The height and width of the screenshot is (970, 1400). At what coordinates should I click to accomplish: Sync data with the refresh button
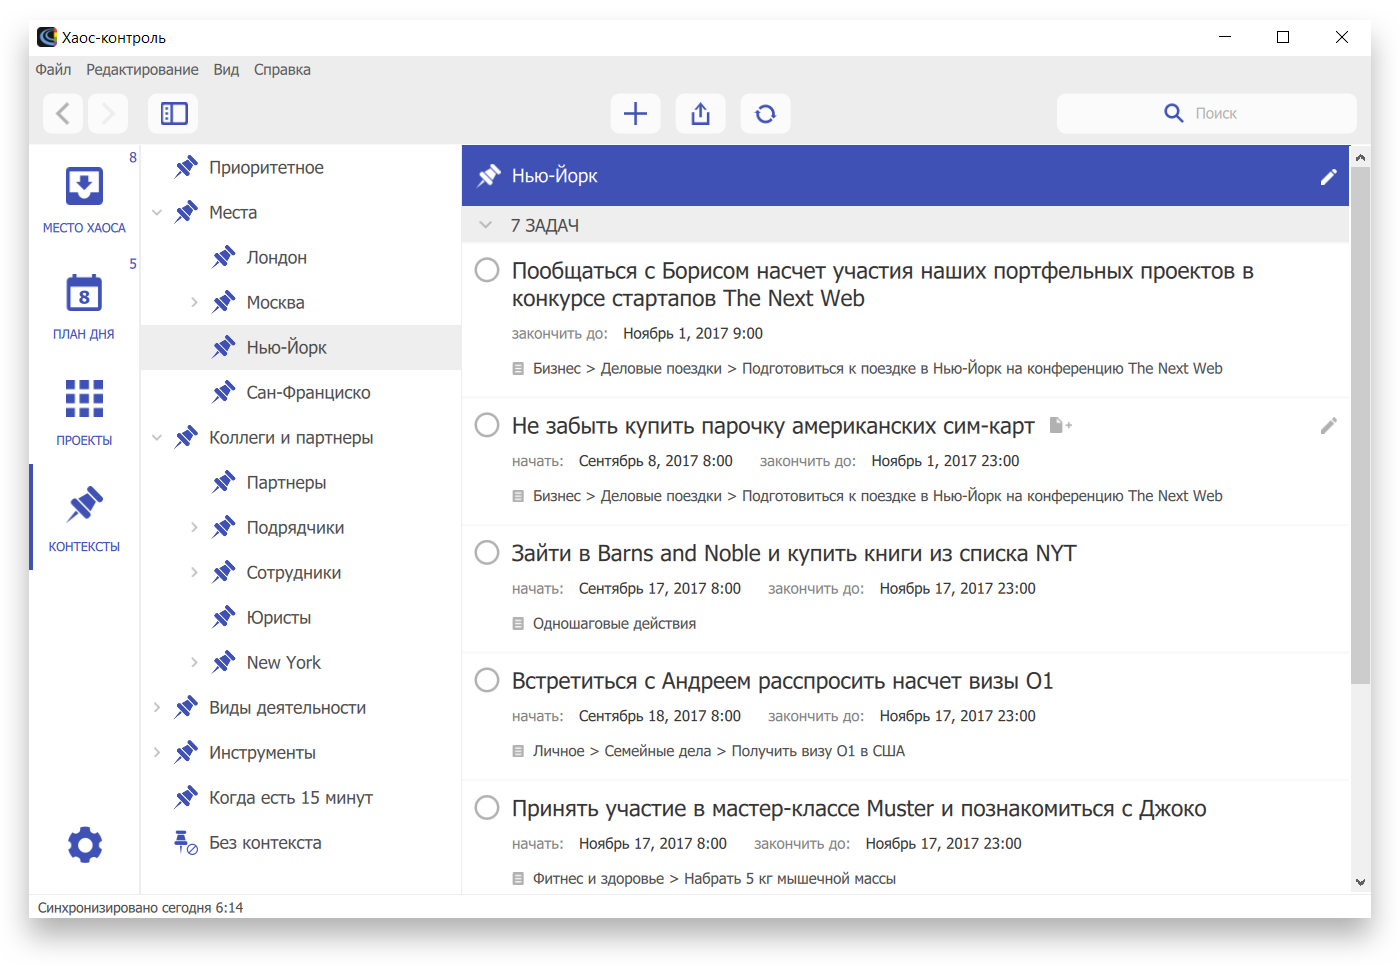point(765,114)
